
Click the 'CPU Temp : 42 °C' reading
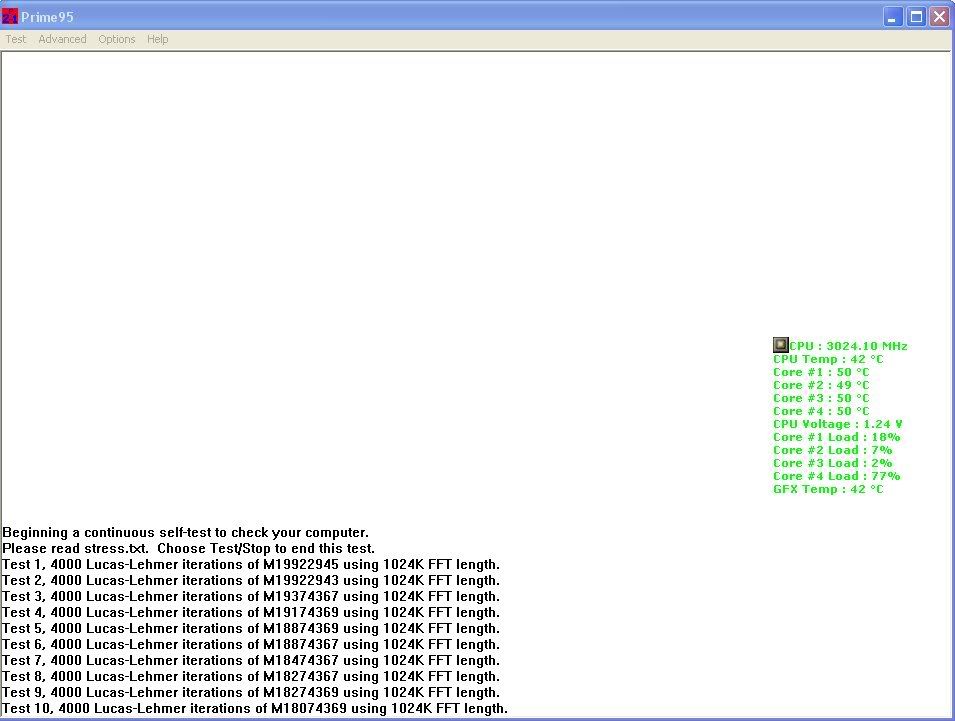pyautogui.click(x=828, y=359)
